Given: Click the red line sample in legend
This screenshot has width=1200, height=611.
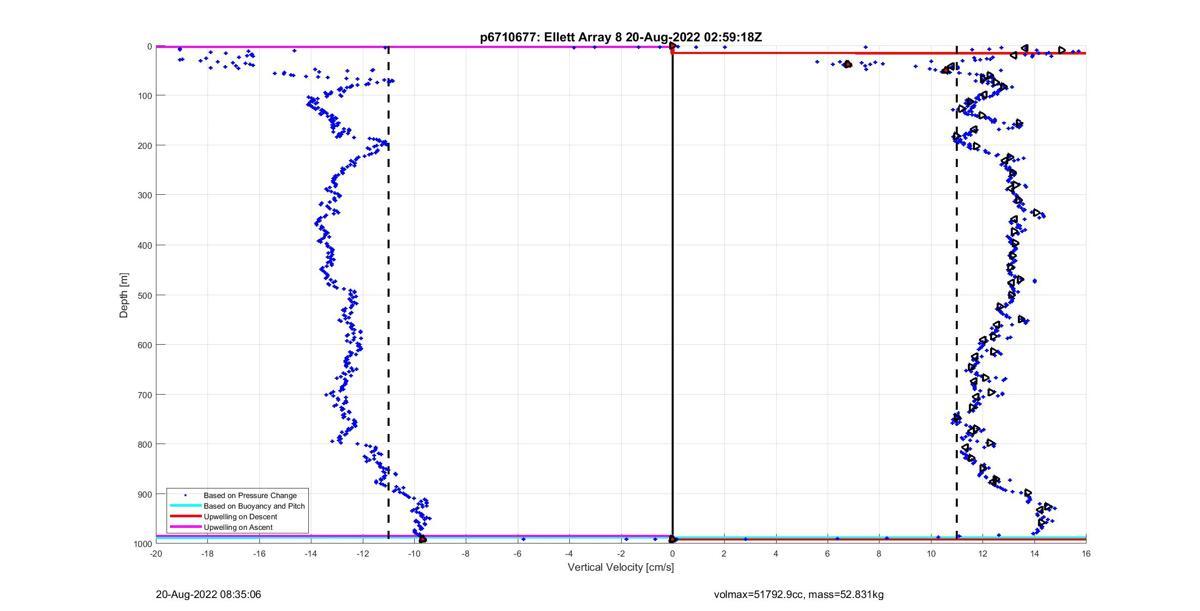Looking at the screenshot, I should tap(185, 516).
